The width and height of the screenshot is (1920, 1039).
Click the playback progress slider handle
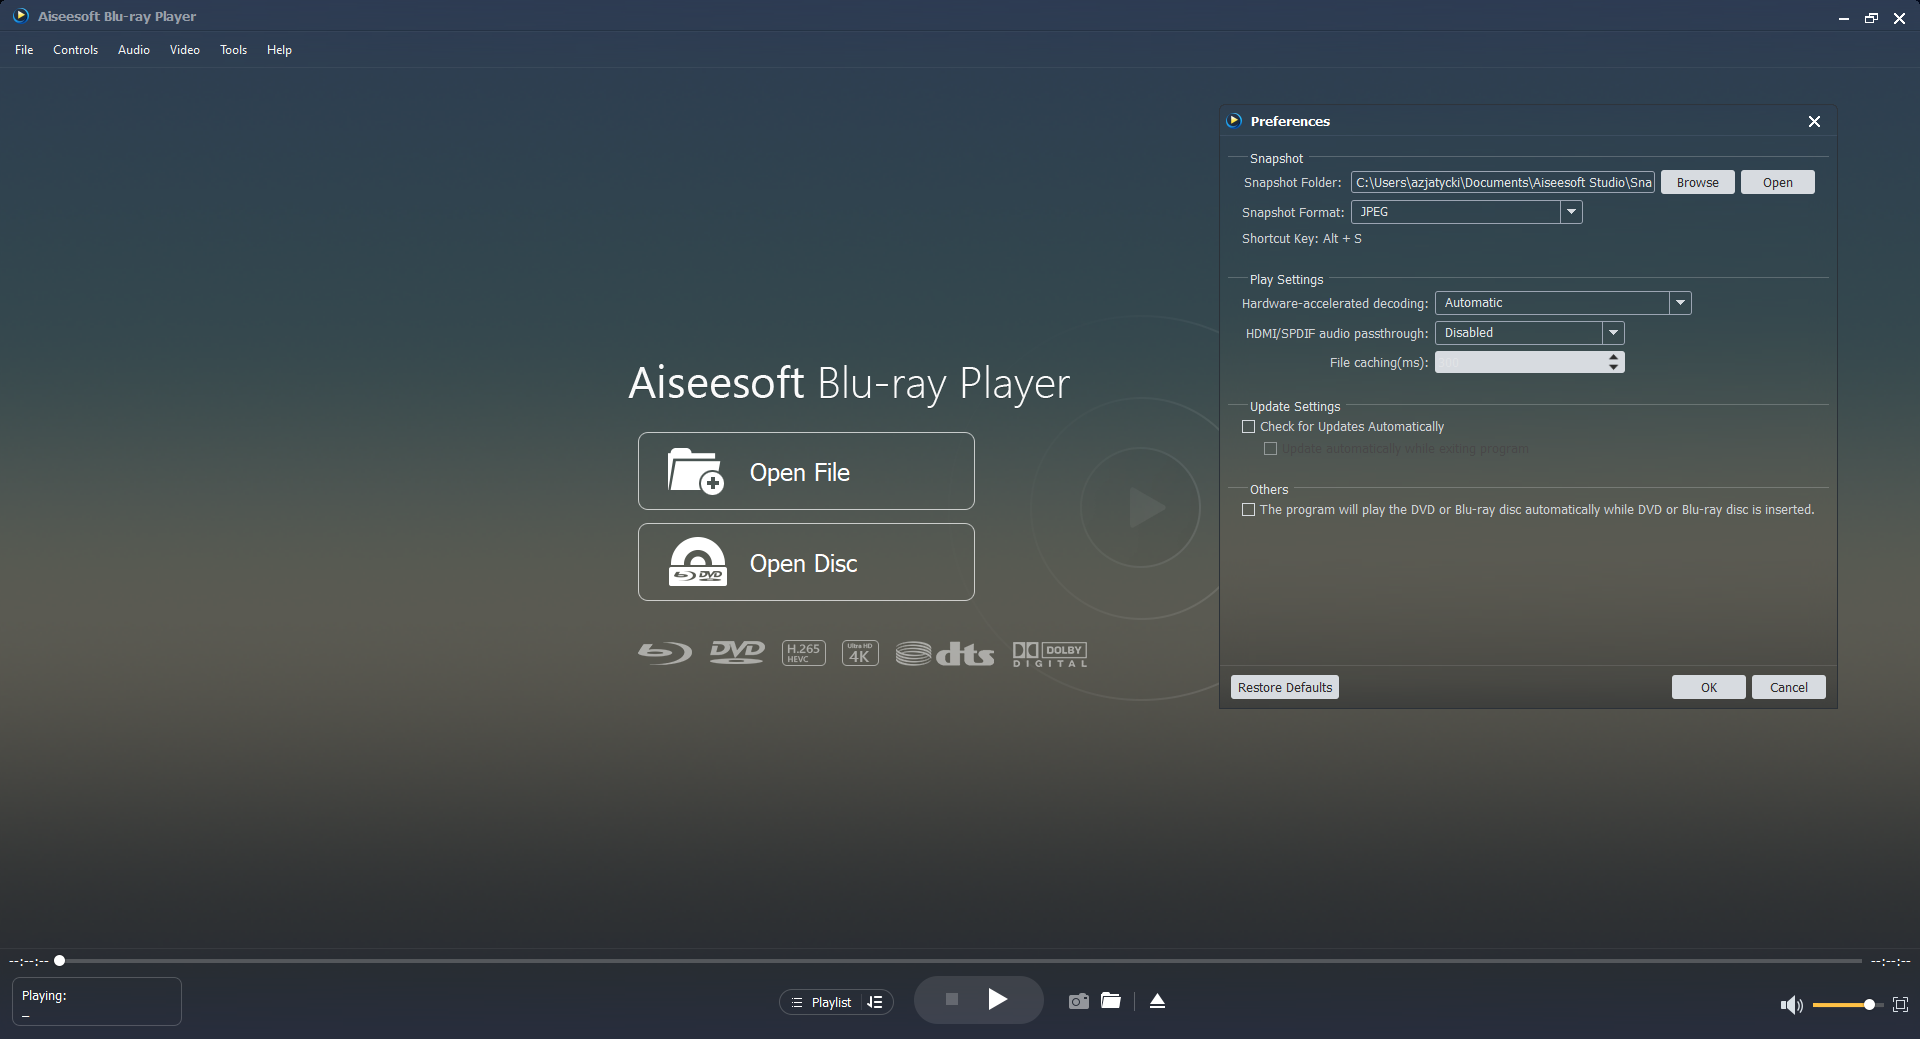[x=60, y=961]
